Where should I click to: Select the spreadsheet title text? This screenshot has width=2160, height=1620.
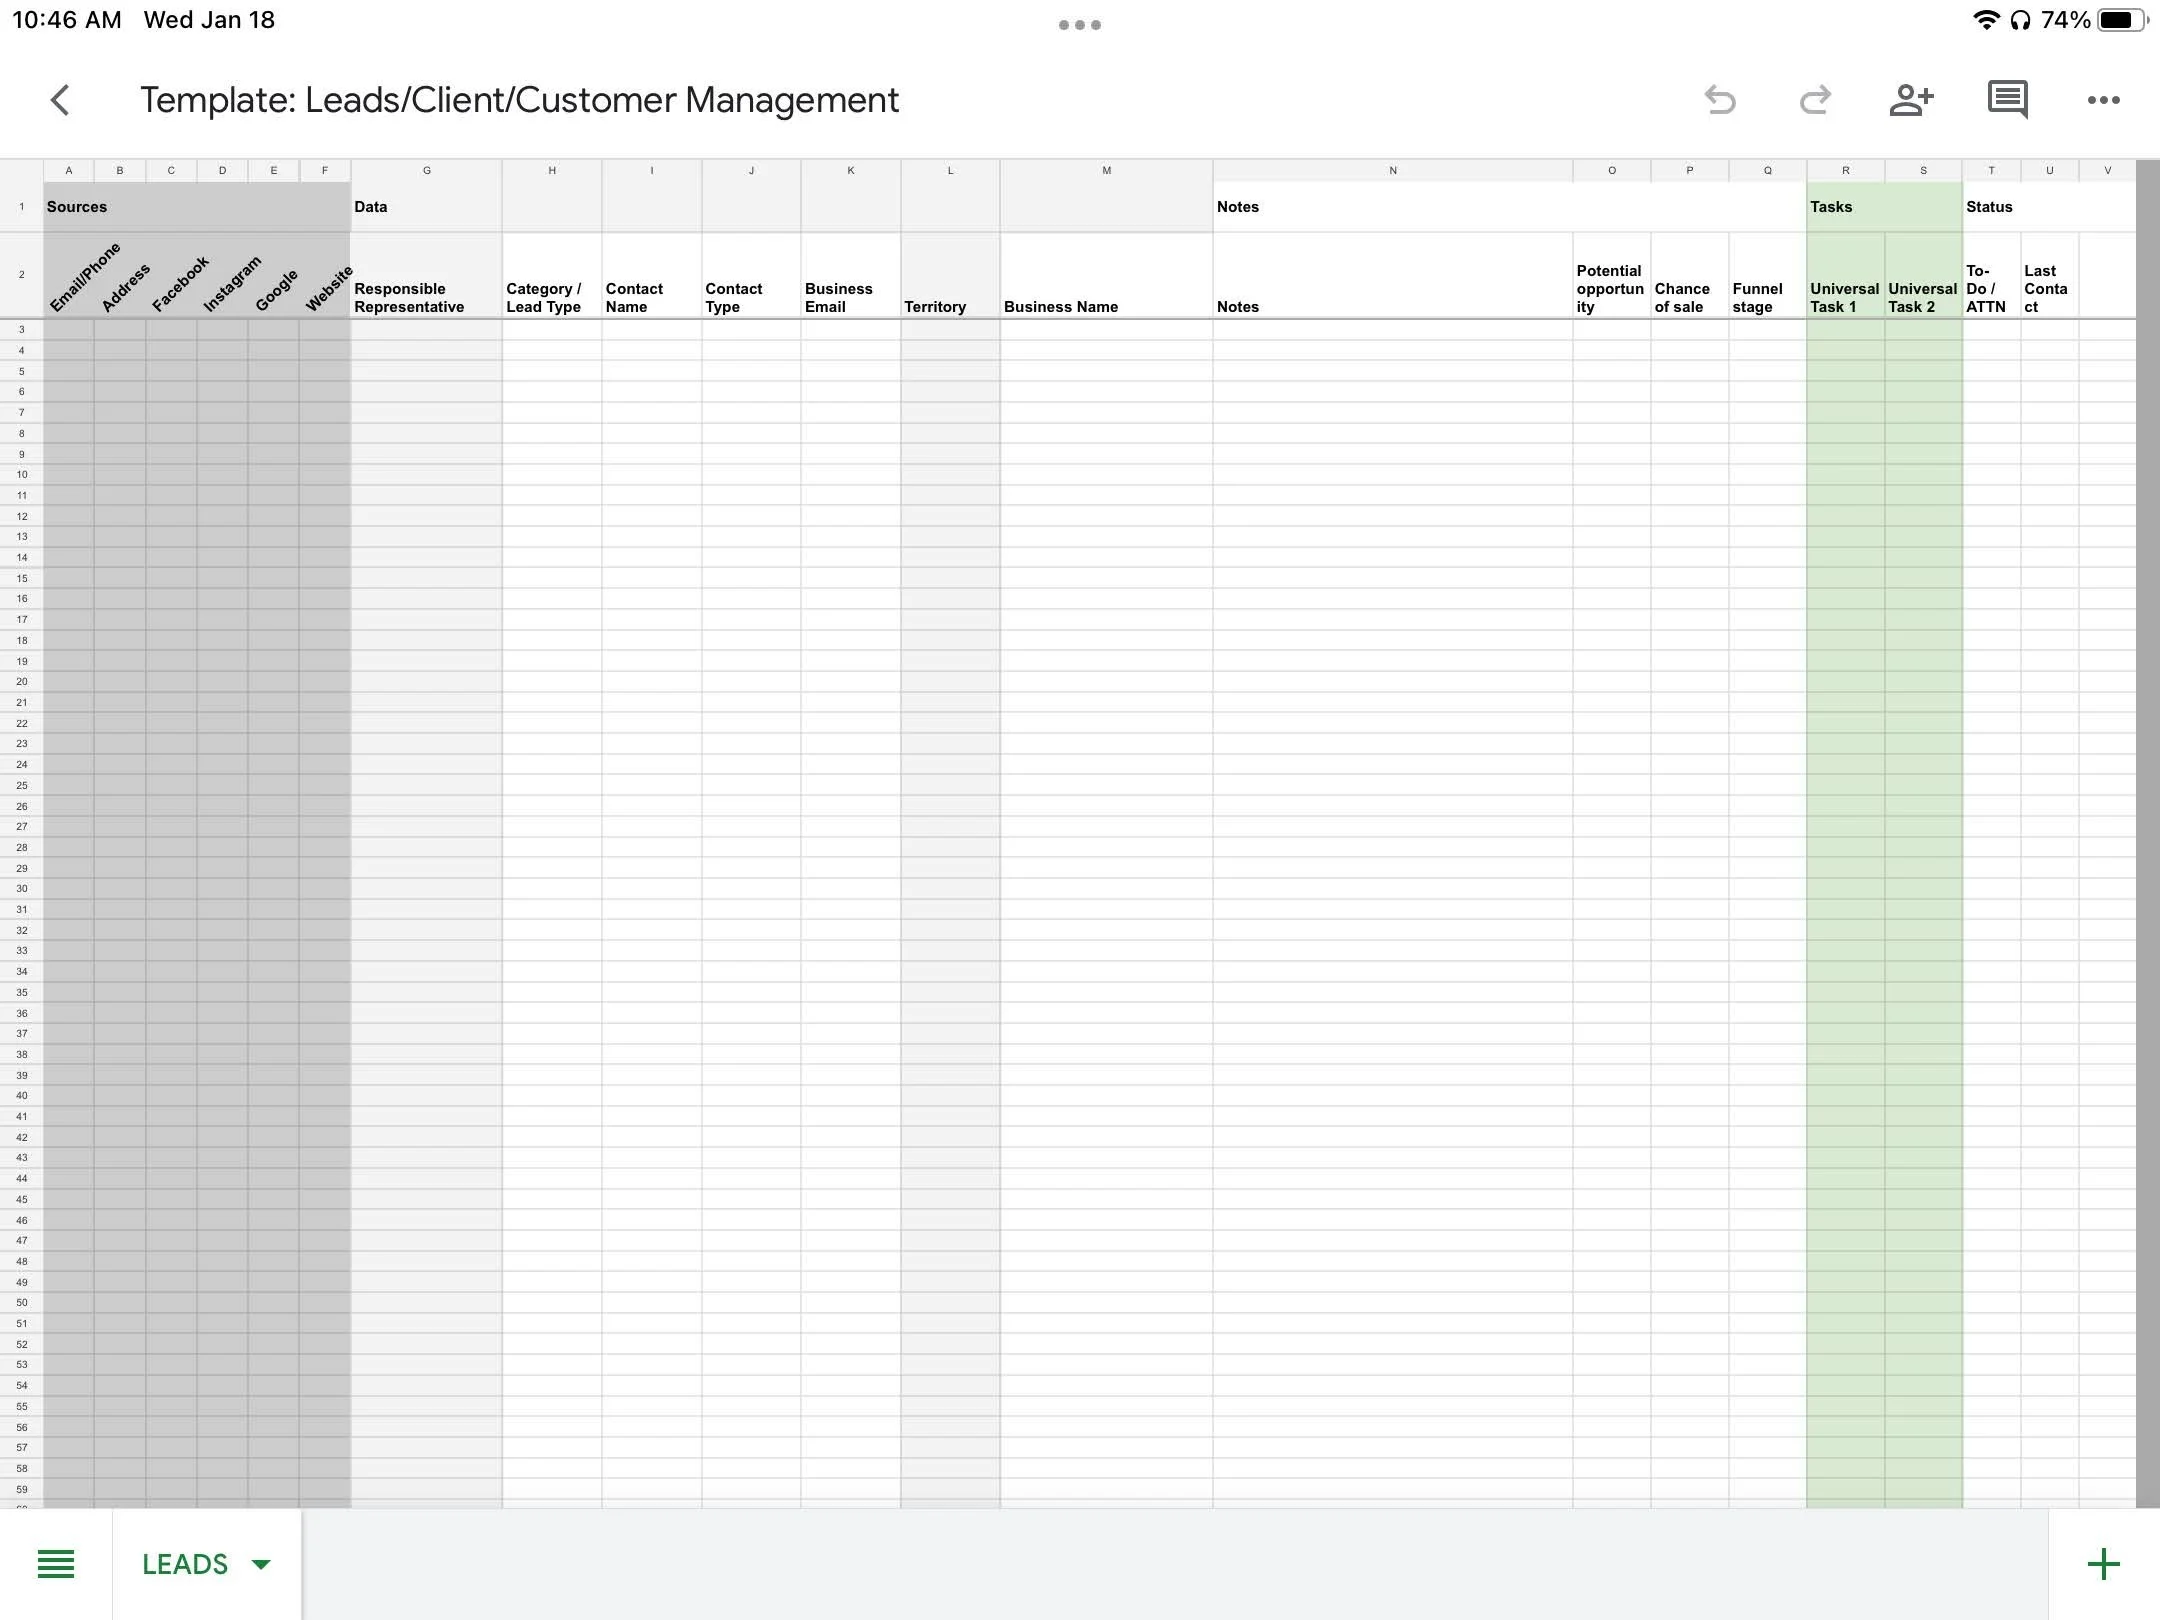(519, 99)
